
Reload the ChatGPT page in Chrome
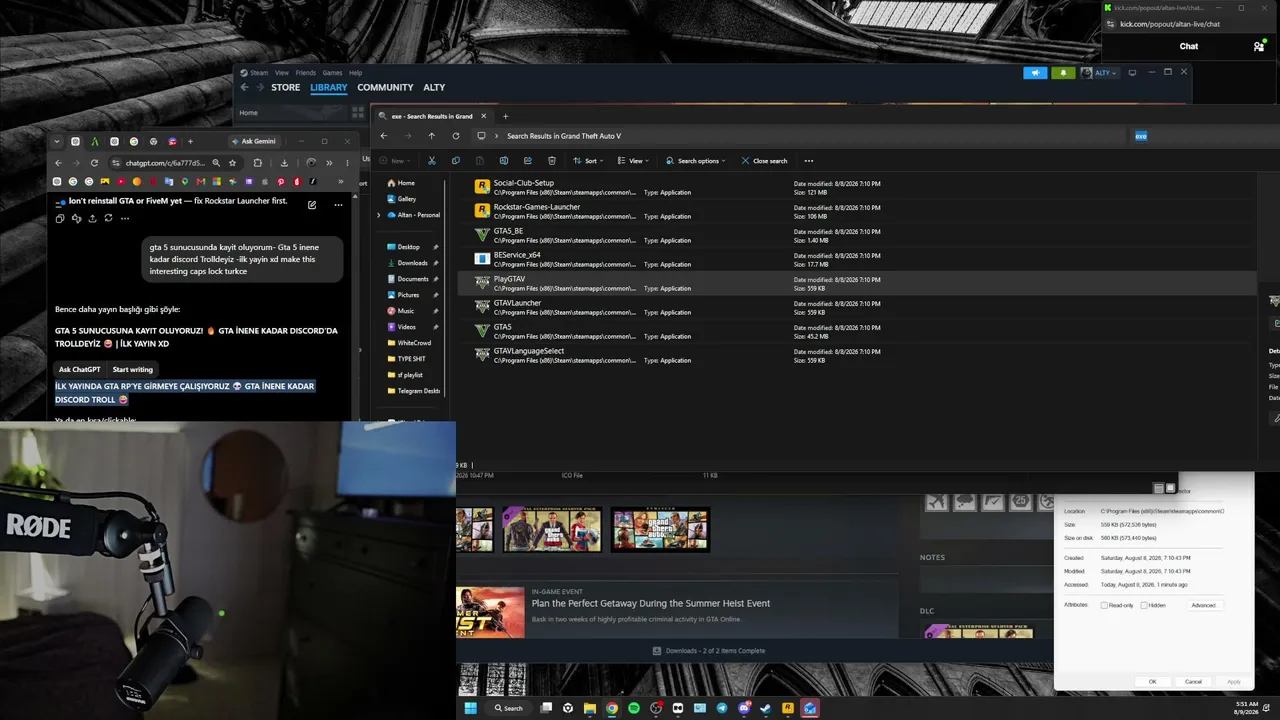click(x=94, y=163)
